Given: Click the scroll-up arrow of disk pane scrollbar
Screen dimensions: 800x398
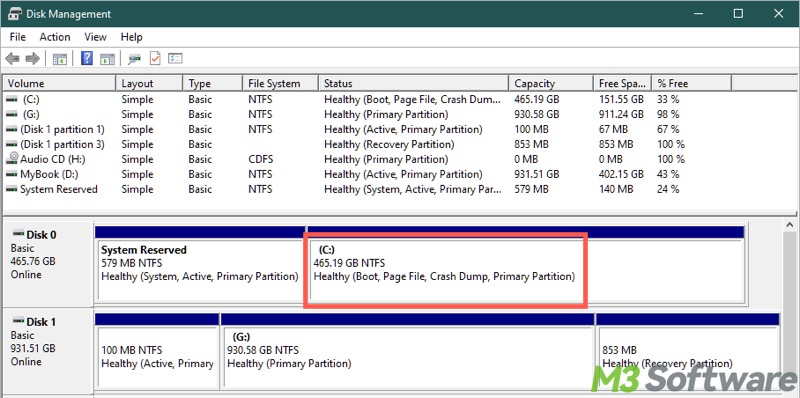Looking at the screenshot, I should (x=789, y=225).
